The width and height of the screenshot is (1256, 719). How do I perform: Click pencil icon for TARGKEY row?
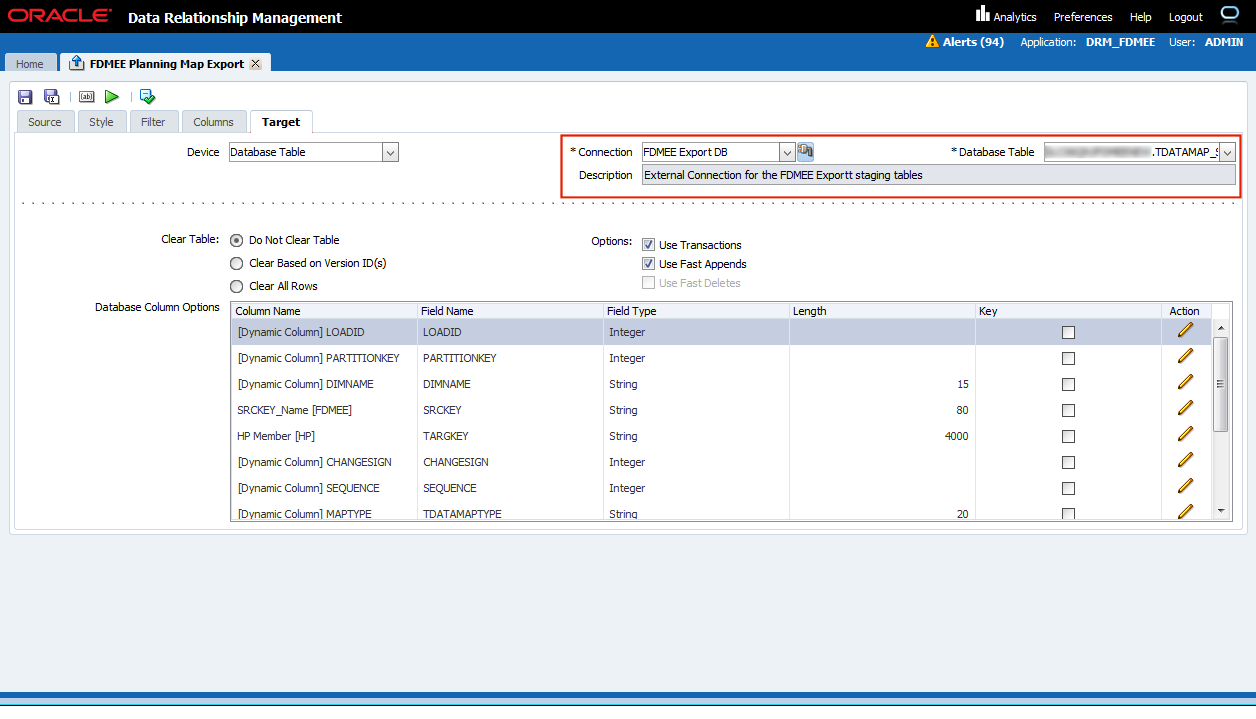[x=1185, y=435]
